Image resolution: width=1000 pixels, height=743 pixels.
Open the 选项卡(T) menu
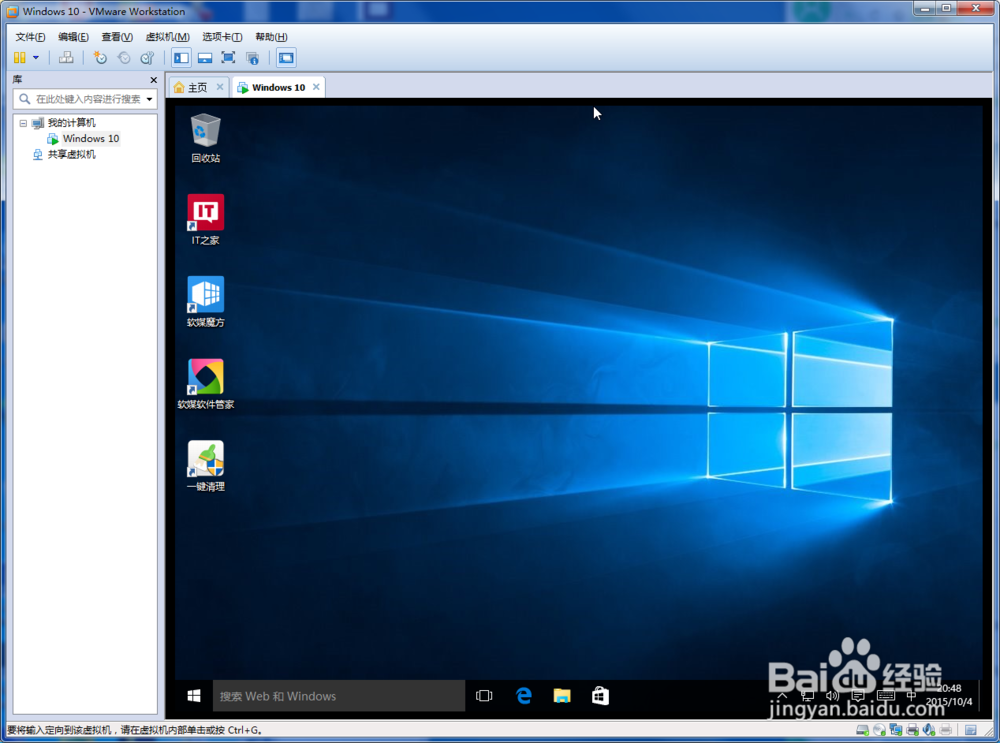(x=222, y=37)
